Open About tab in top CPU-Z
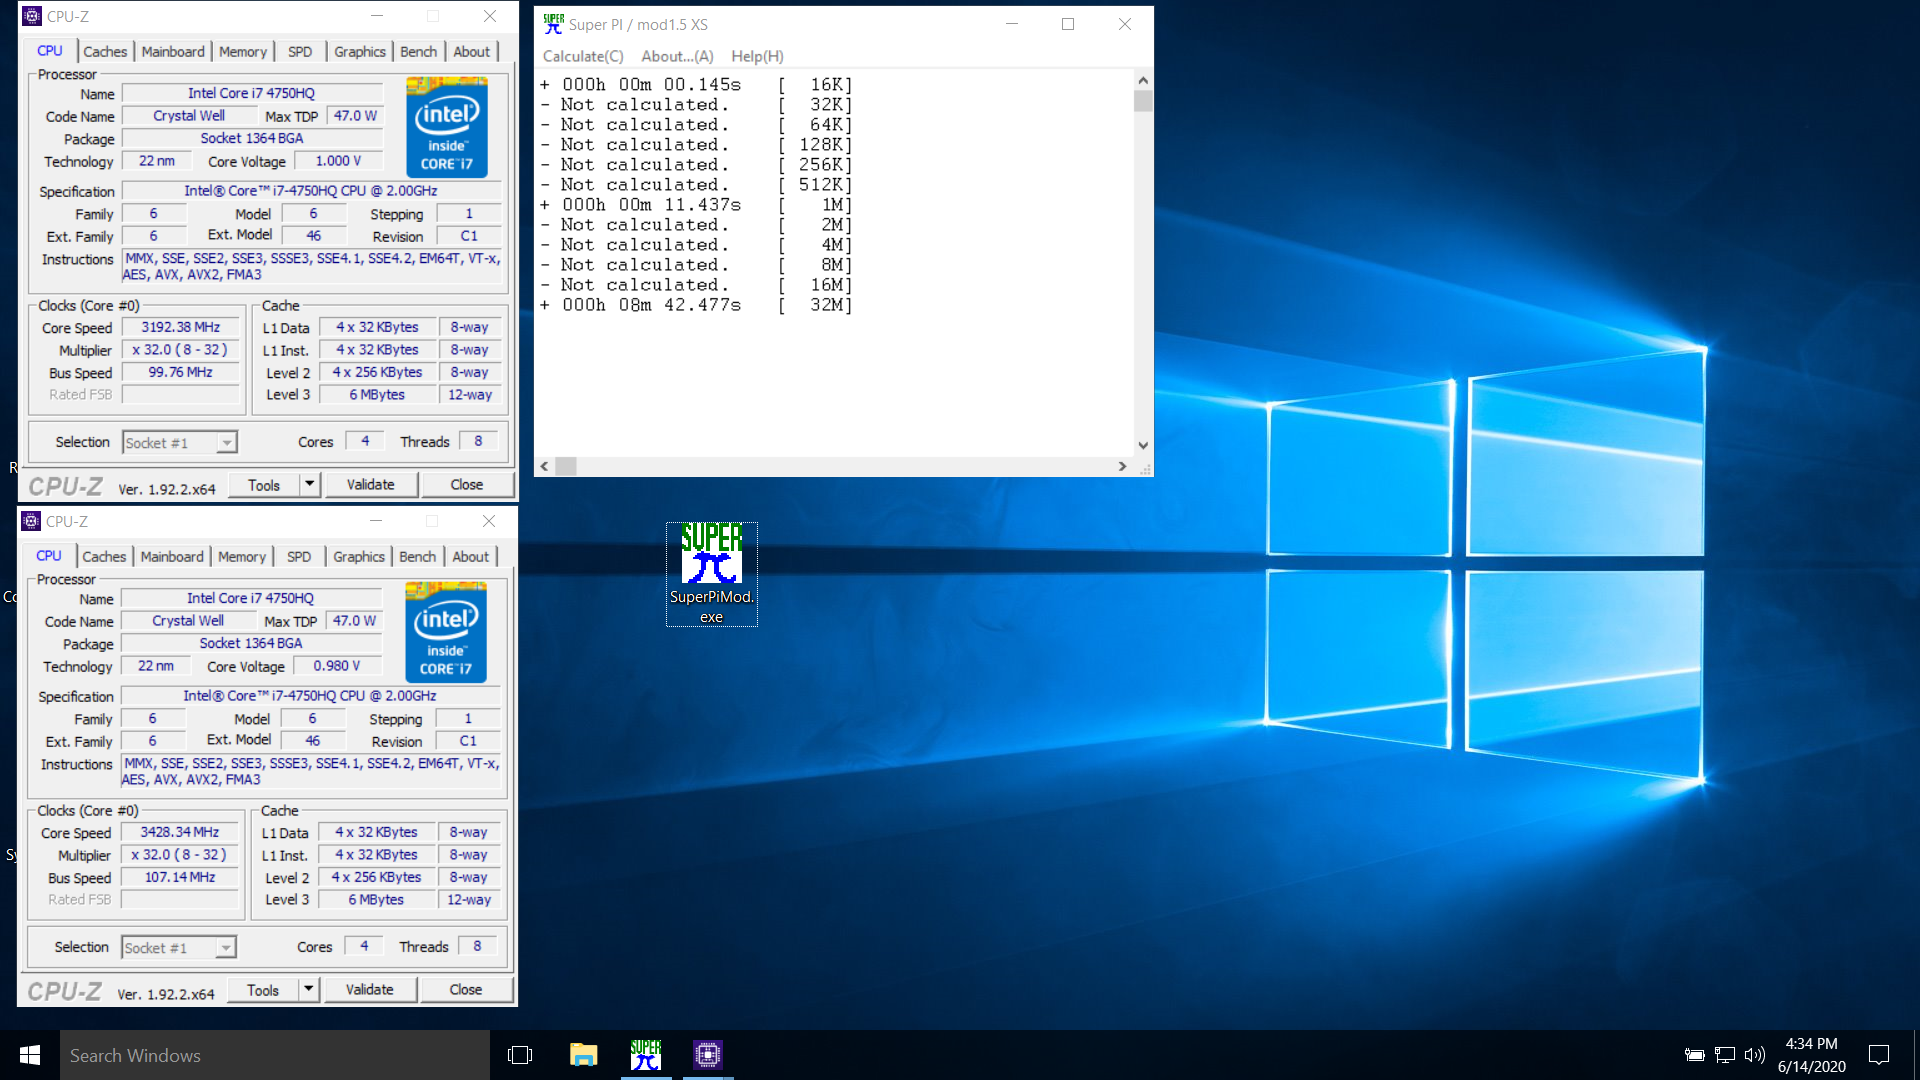Image resolution: width=1920 pixels, height=1080 pixels. 472,52
